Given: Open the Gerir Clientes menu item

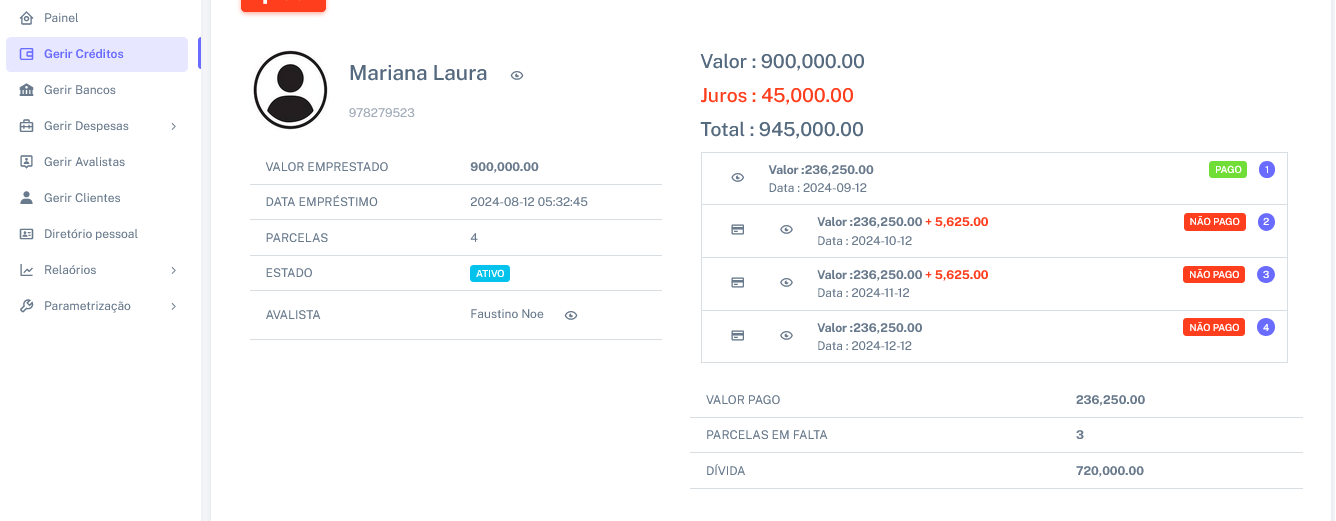Looking at the screenshot, I should (82, 198).
